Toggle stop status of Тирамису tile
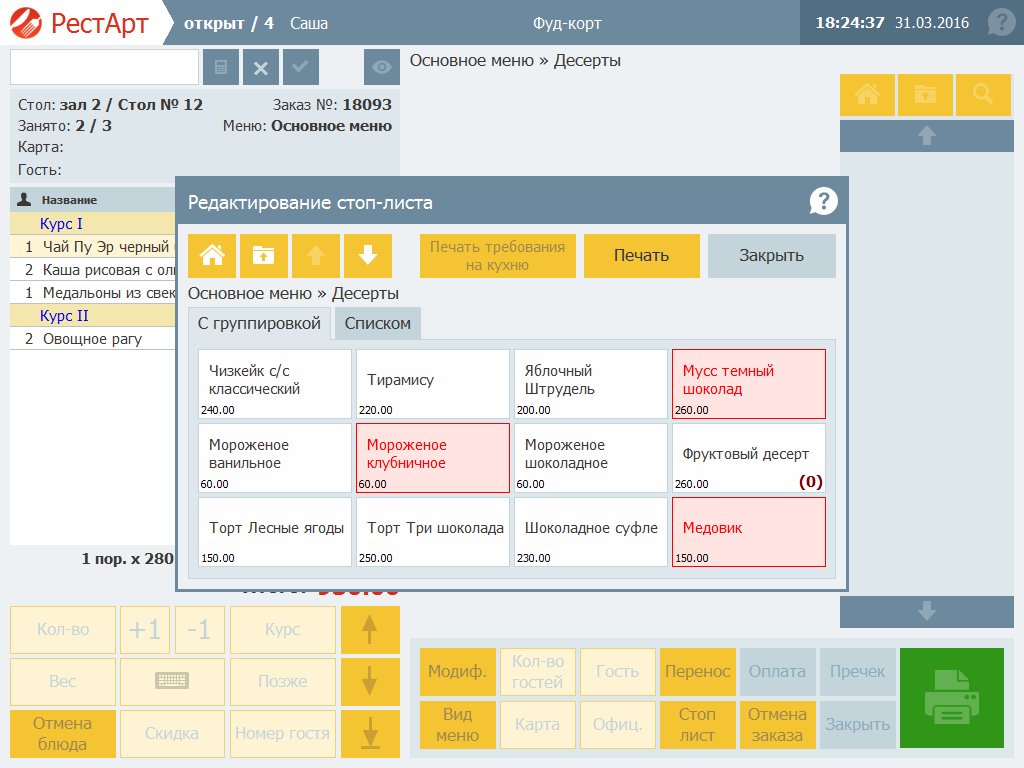The height and width of the screenshot is (768, 1024). 432,384
